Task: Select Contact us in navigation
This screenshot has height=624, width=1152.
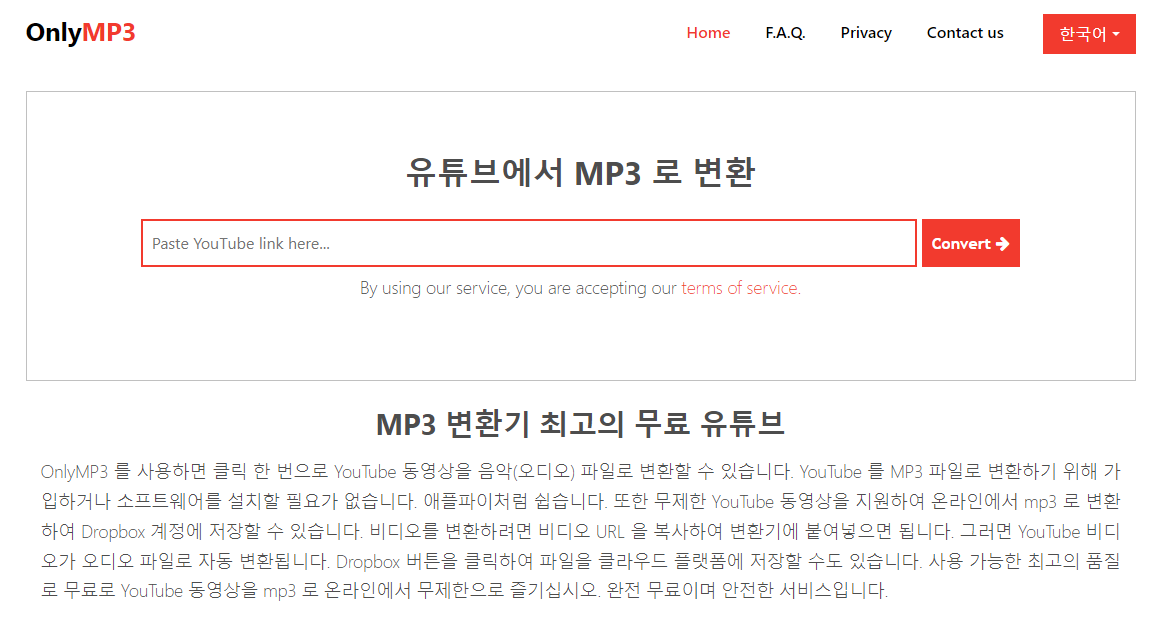Action: click(965, 33)
